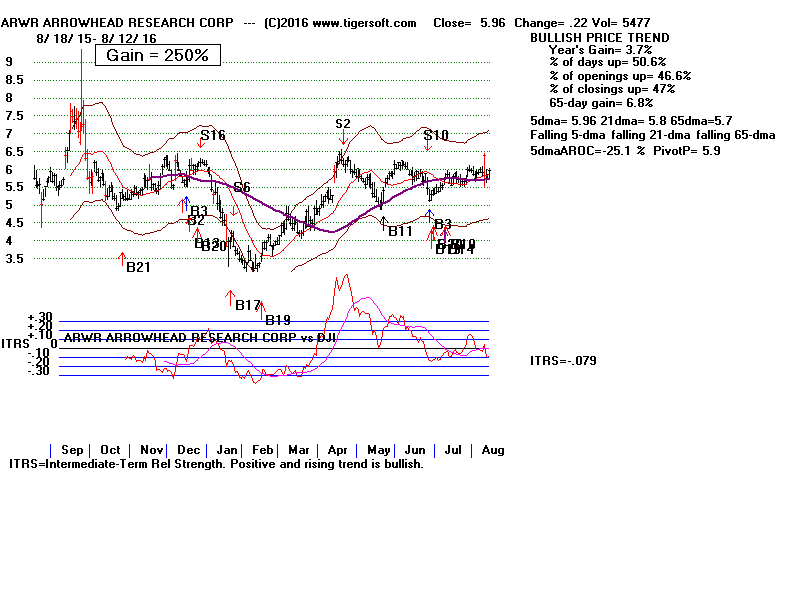Click the Gain = 250% box

158,55
